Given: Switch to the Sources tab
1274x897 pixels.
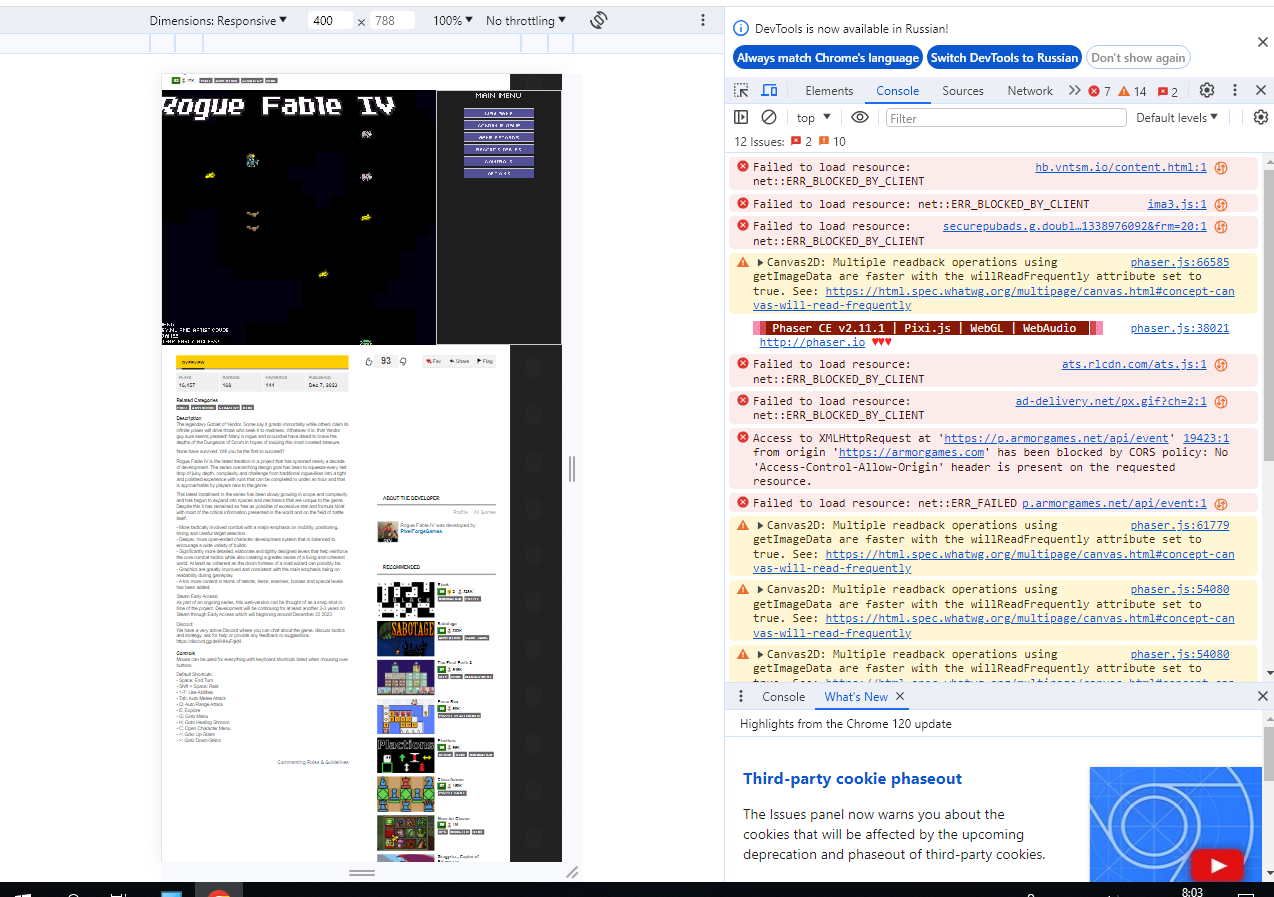Looking at the screenshot, I should [963, 90].
